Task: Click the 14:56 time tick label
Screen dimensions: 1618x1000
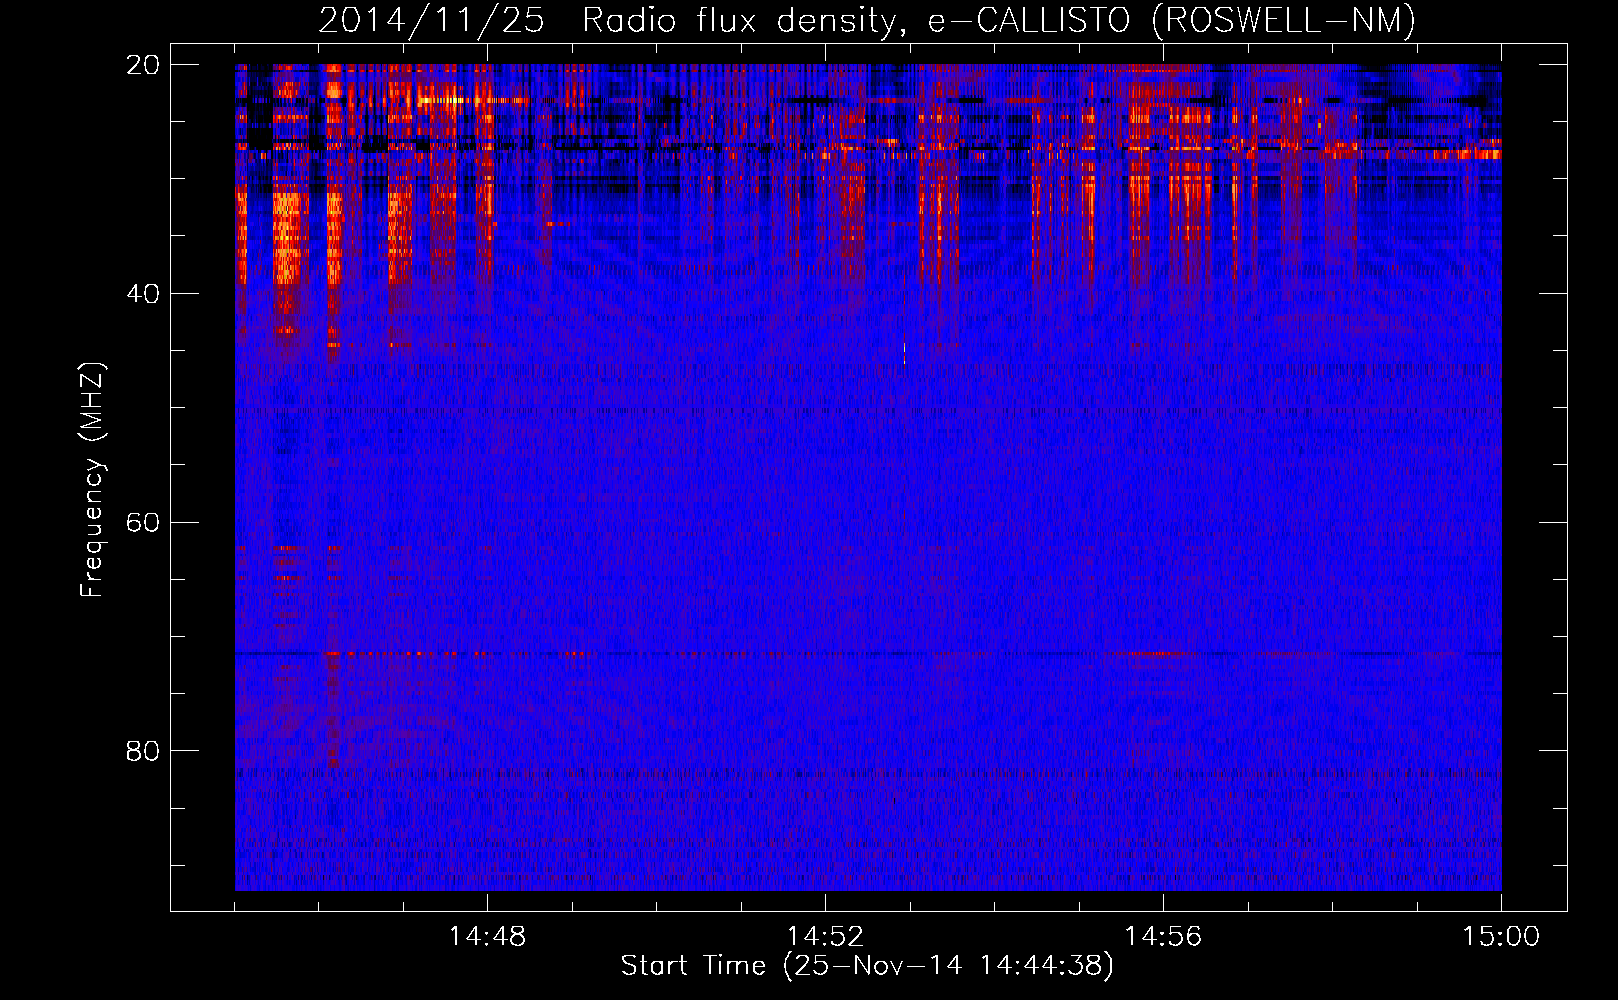Action: pos(1163,937)
